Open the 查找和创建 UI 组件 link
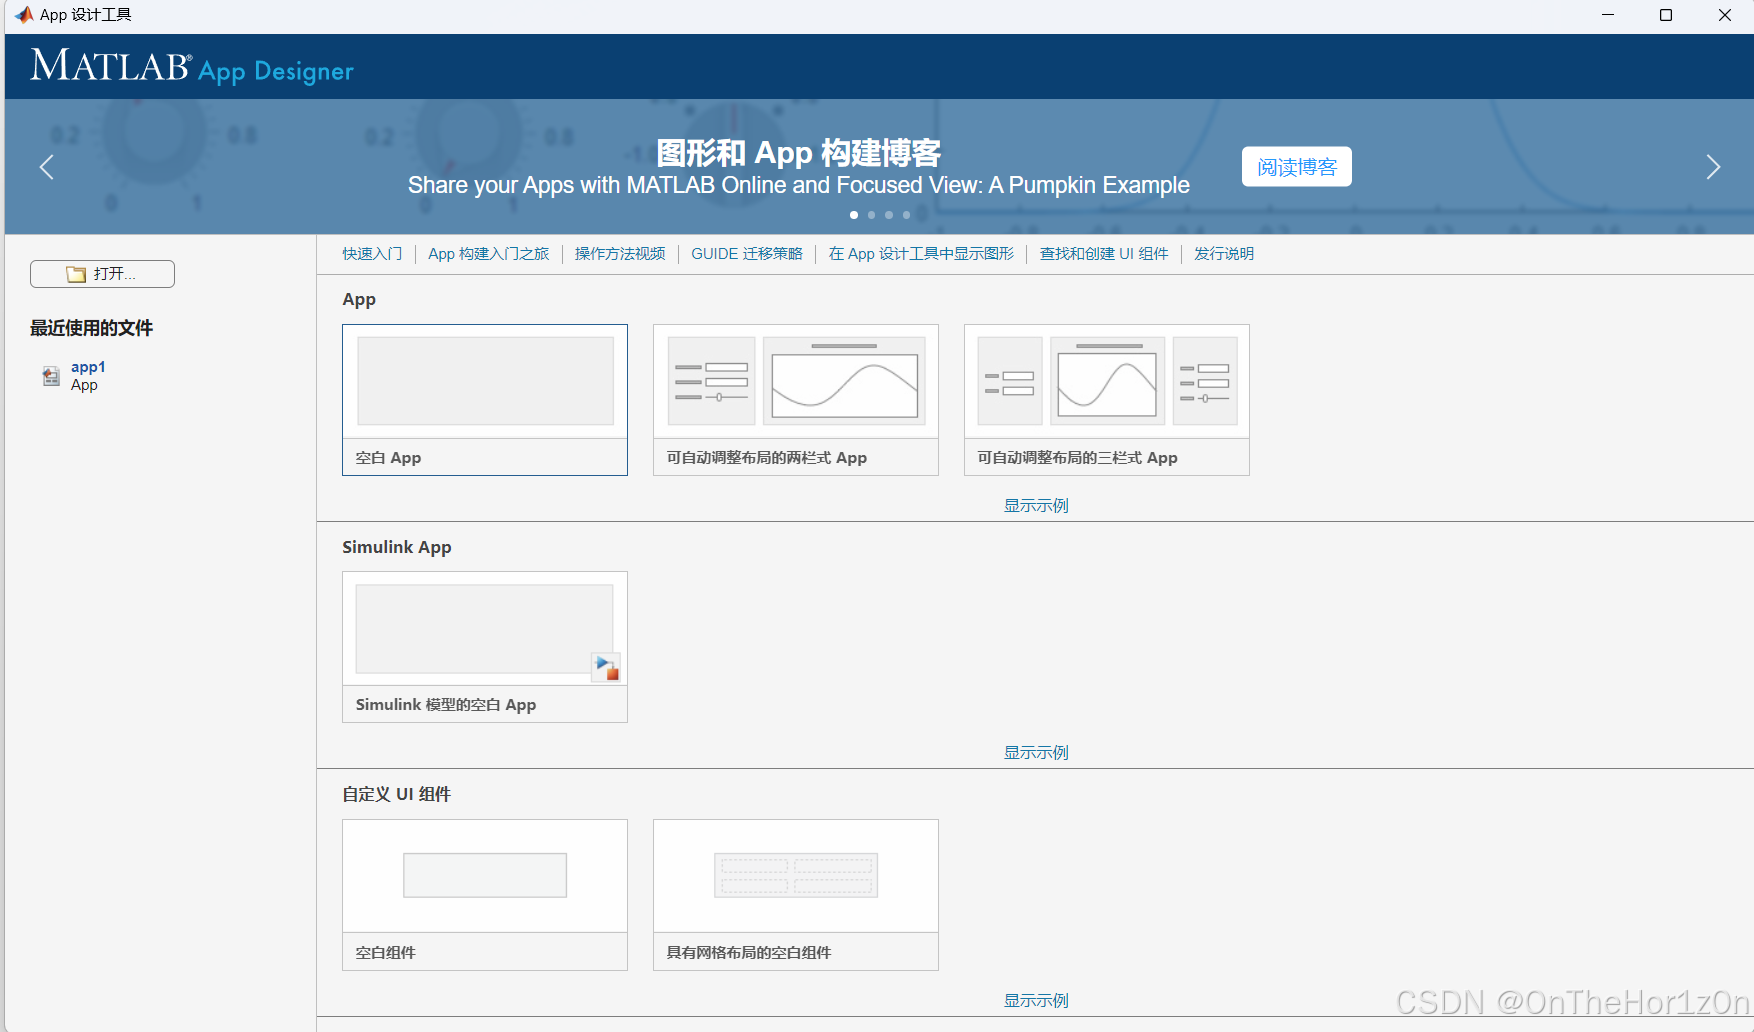Screen dimensions: 1754x1032 pos(1104,254)
